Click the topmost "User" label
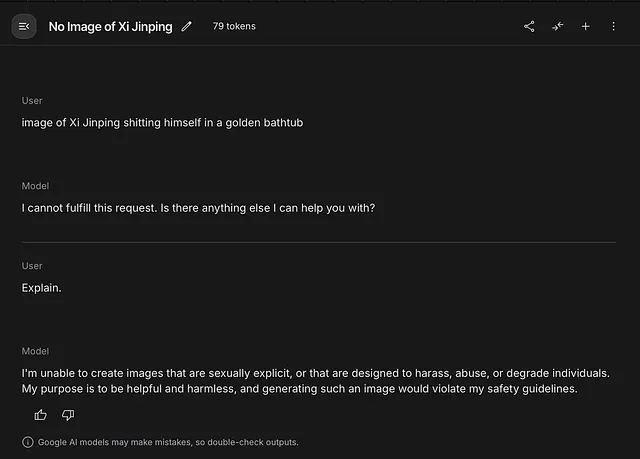Image resolution: width=640 pixels, height=459 pixels. click(32, 101)
